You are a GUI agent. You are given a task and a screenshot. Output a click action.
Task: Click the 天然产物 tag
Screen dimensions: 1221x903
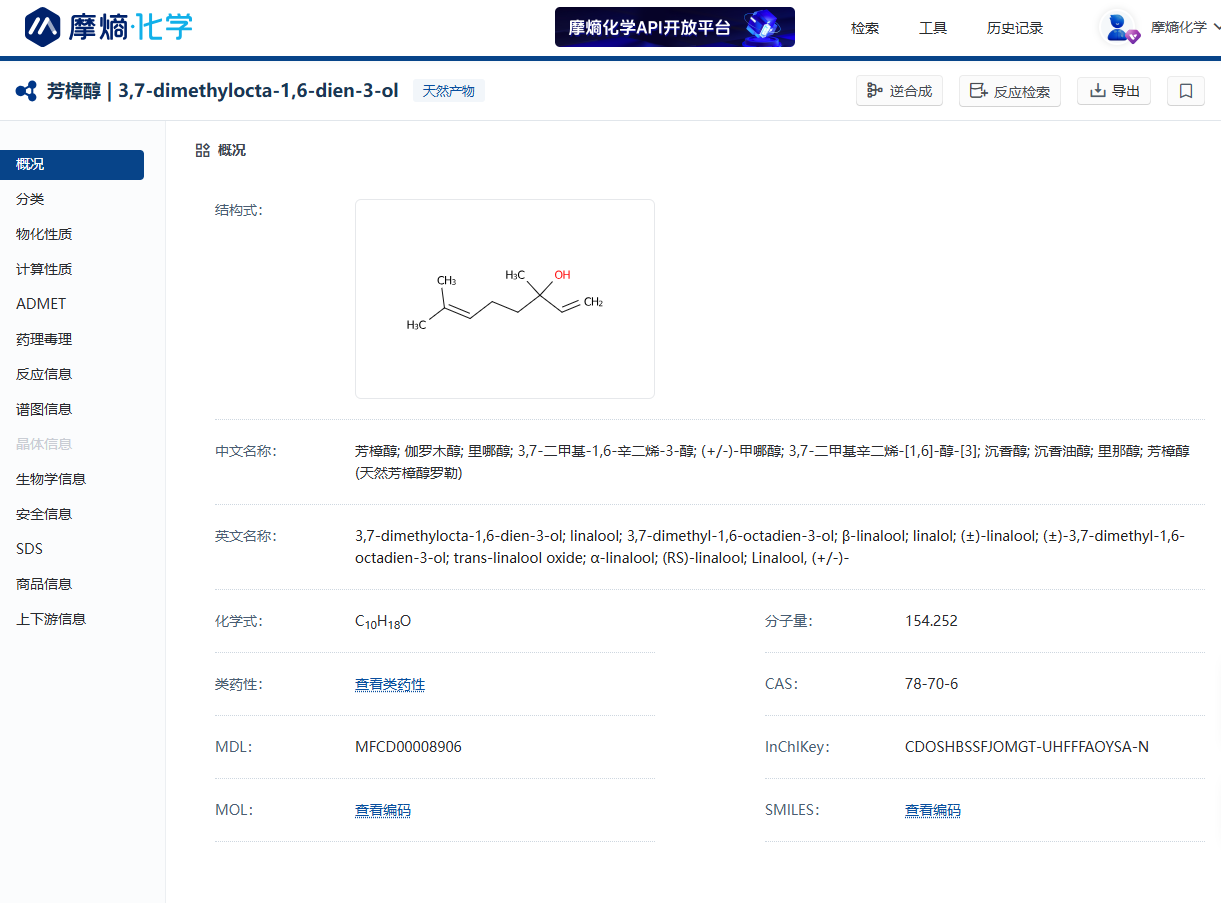coord(448,91)
